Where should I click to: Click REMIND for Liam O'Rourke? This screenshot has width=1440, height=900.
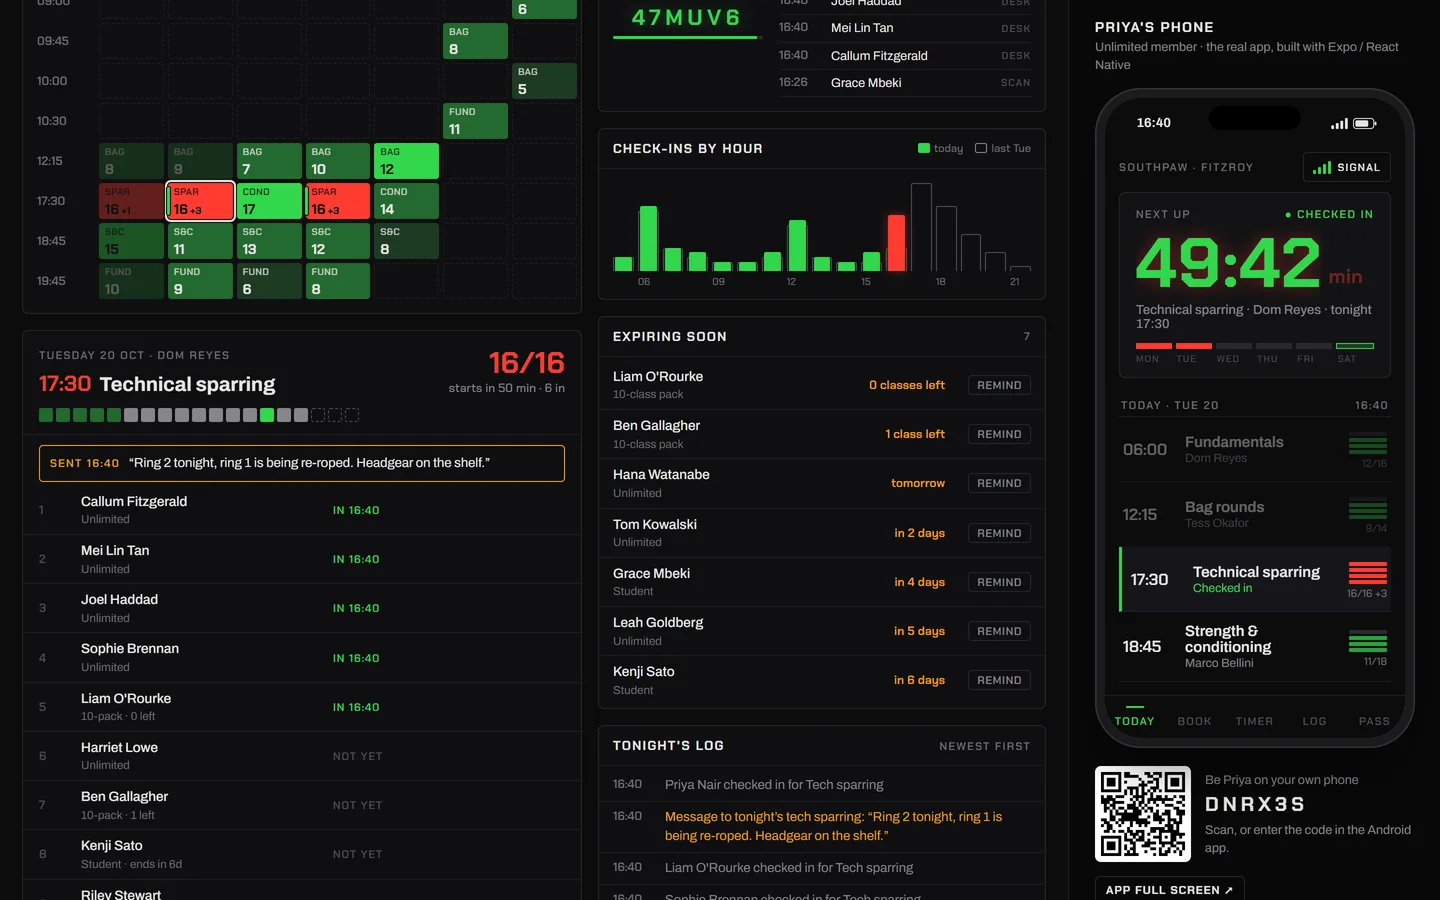999,385
